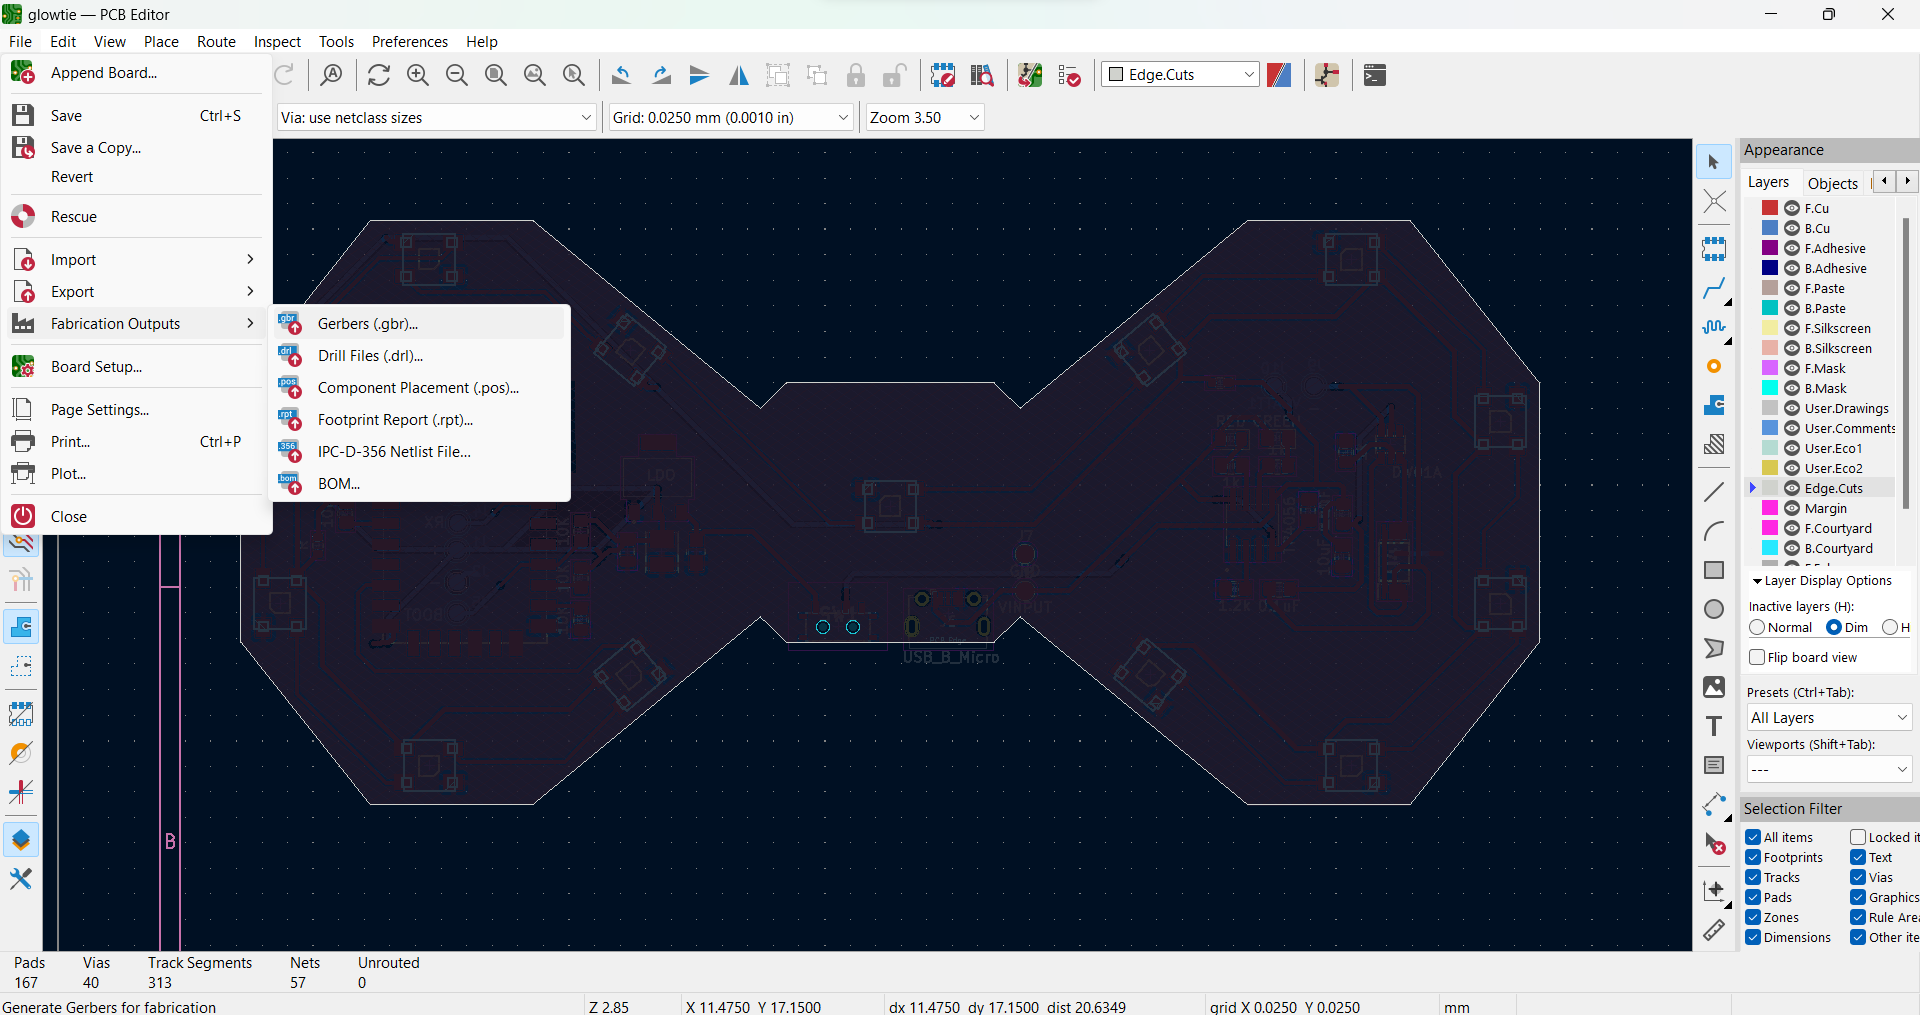1920x1015 pixels.
Task: Select the Route Tracks tool
Action: point(1714,289)
